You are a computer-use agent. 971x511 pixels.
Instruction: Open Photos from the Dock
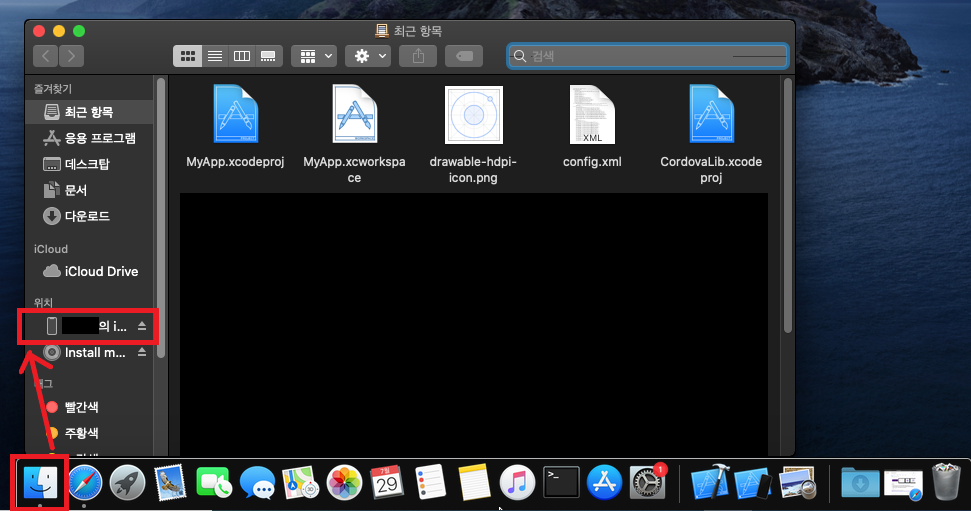coord(344,483)
